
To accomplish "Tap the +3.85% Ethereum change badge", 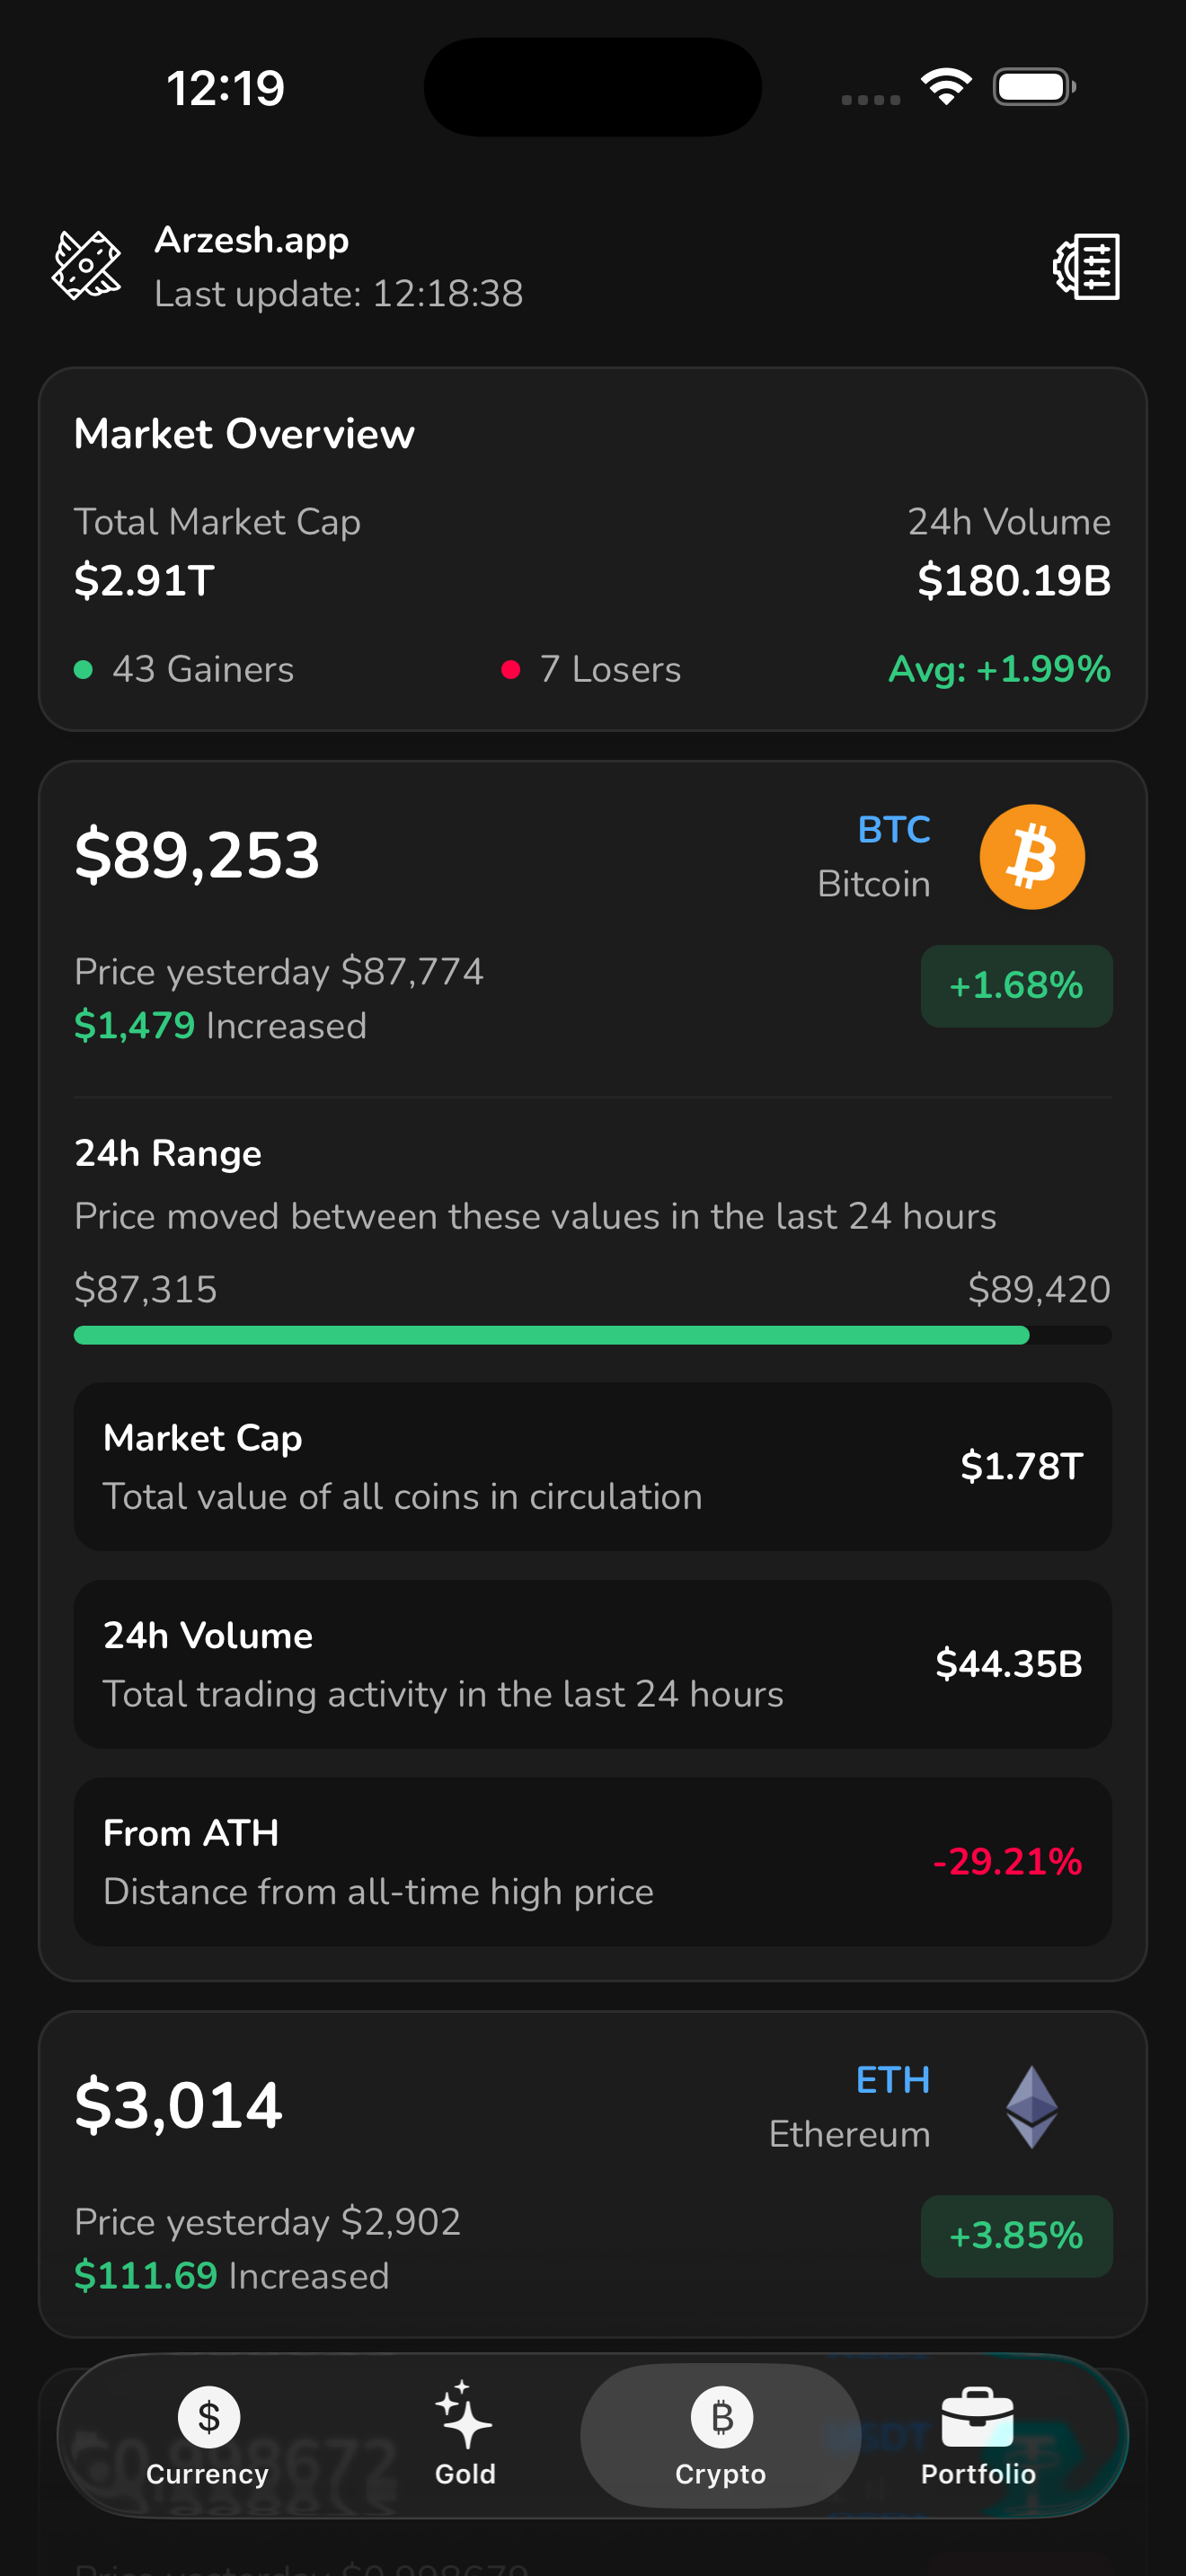I will pyautogui.click(x=1016, y=2236).
